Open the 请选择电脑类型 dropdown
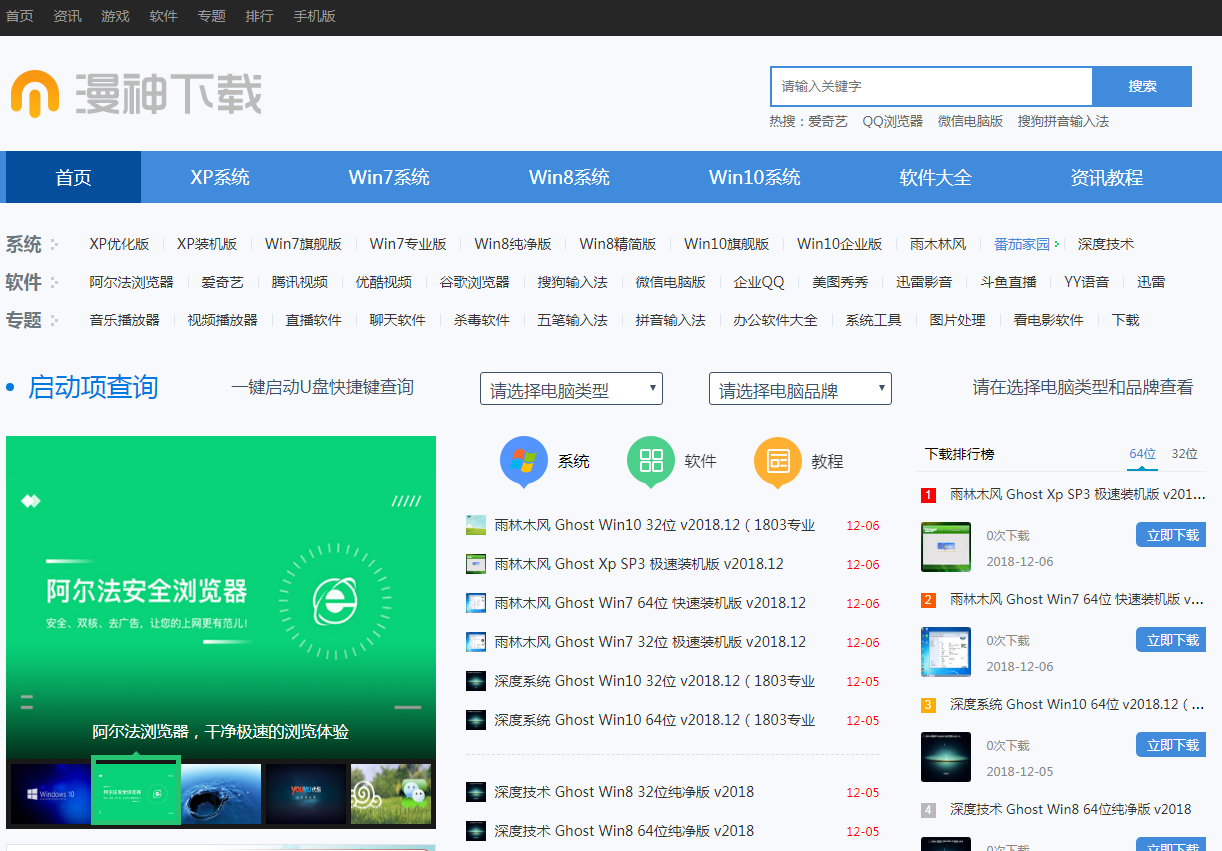This screenshot has height=851, width=1222. [571, 388]
